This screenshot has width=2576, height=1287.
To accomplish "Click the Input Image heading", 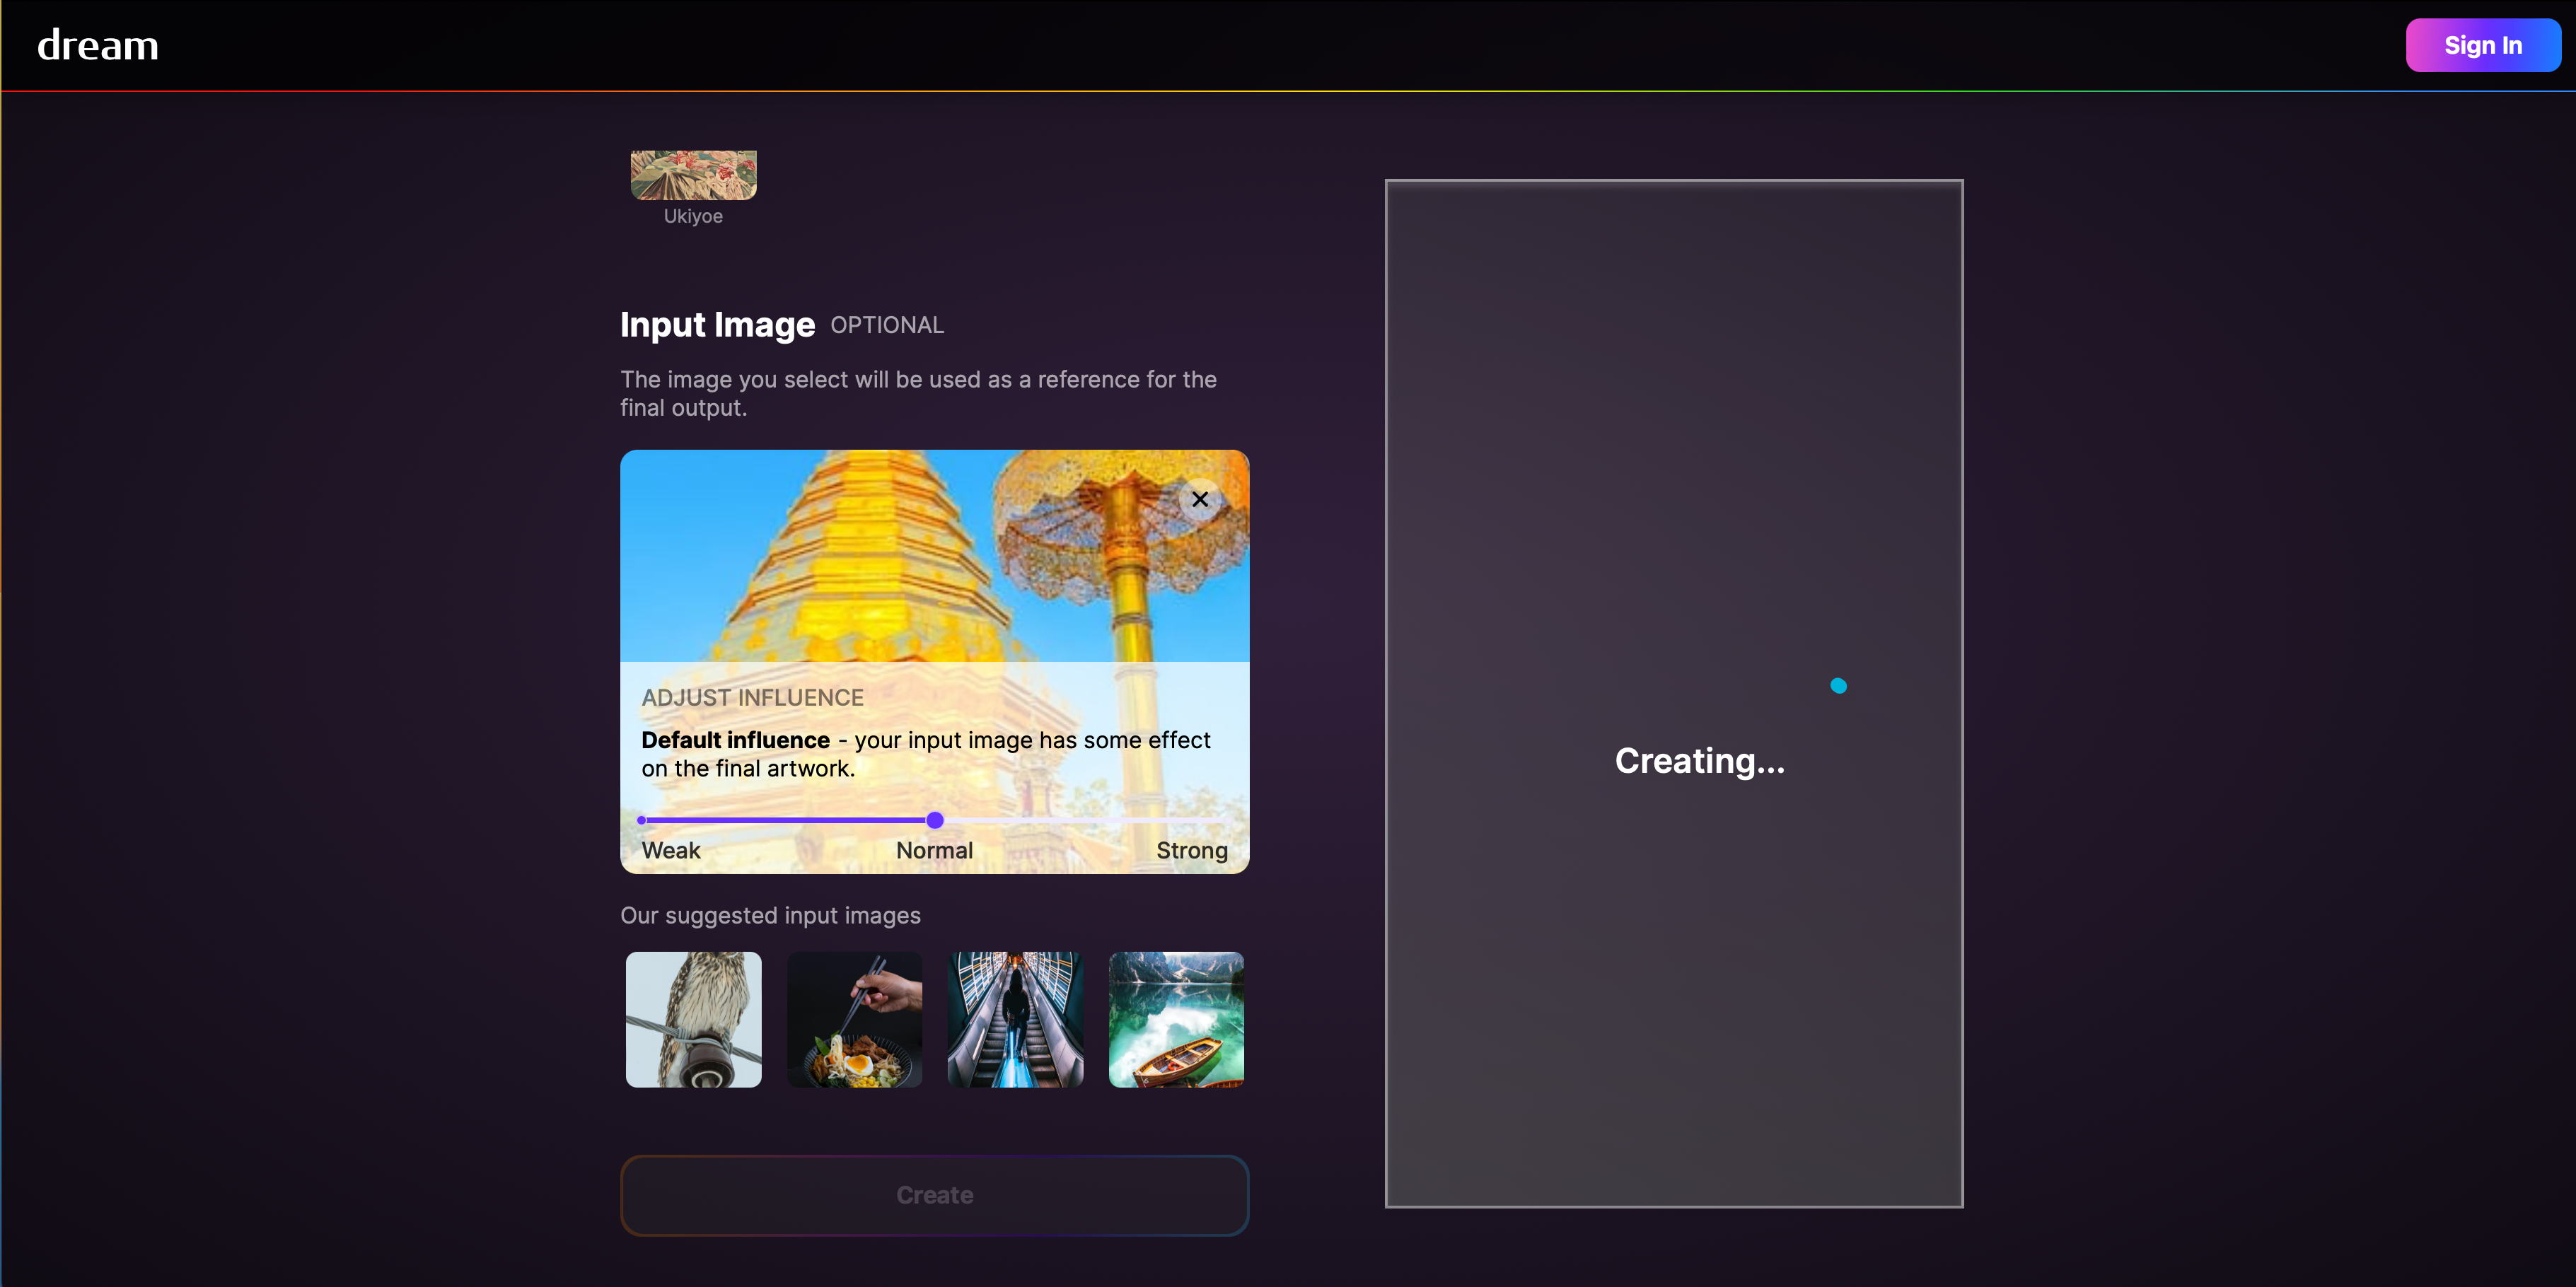I will pyautogui.click(x=717, y=325).
